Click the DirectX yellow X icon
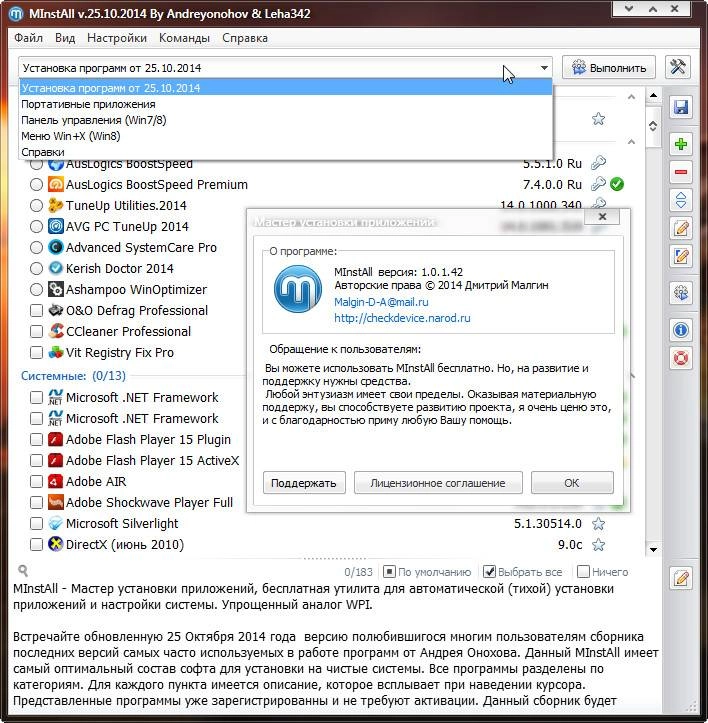 click(56, 545)
